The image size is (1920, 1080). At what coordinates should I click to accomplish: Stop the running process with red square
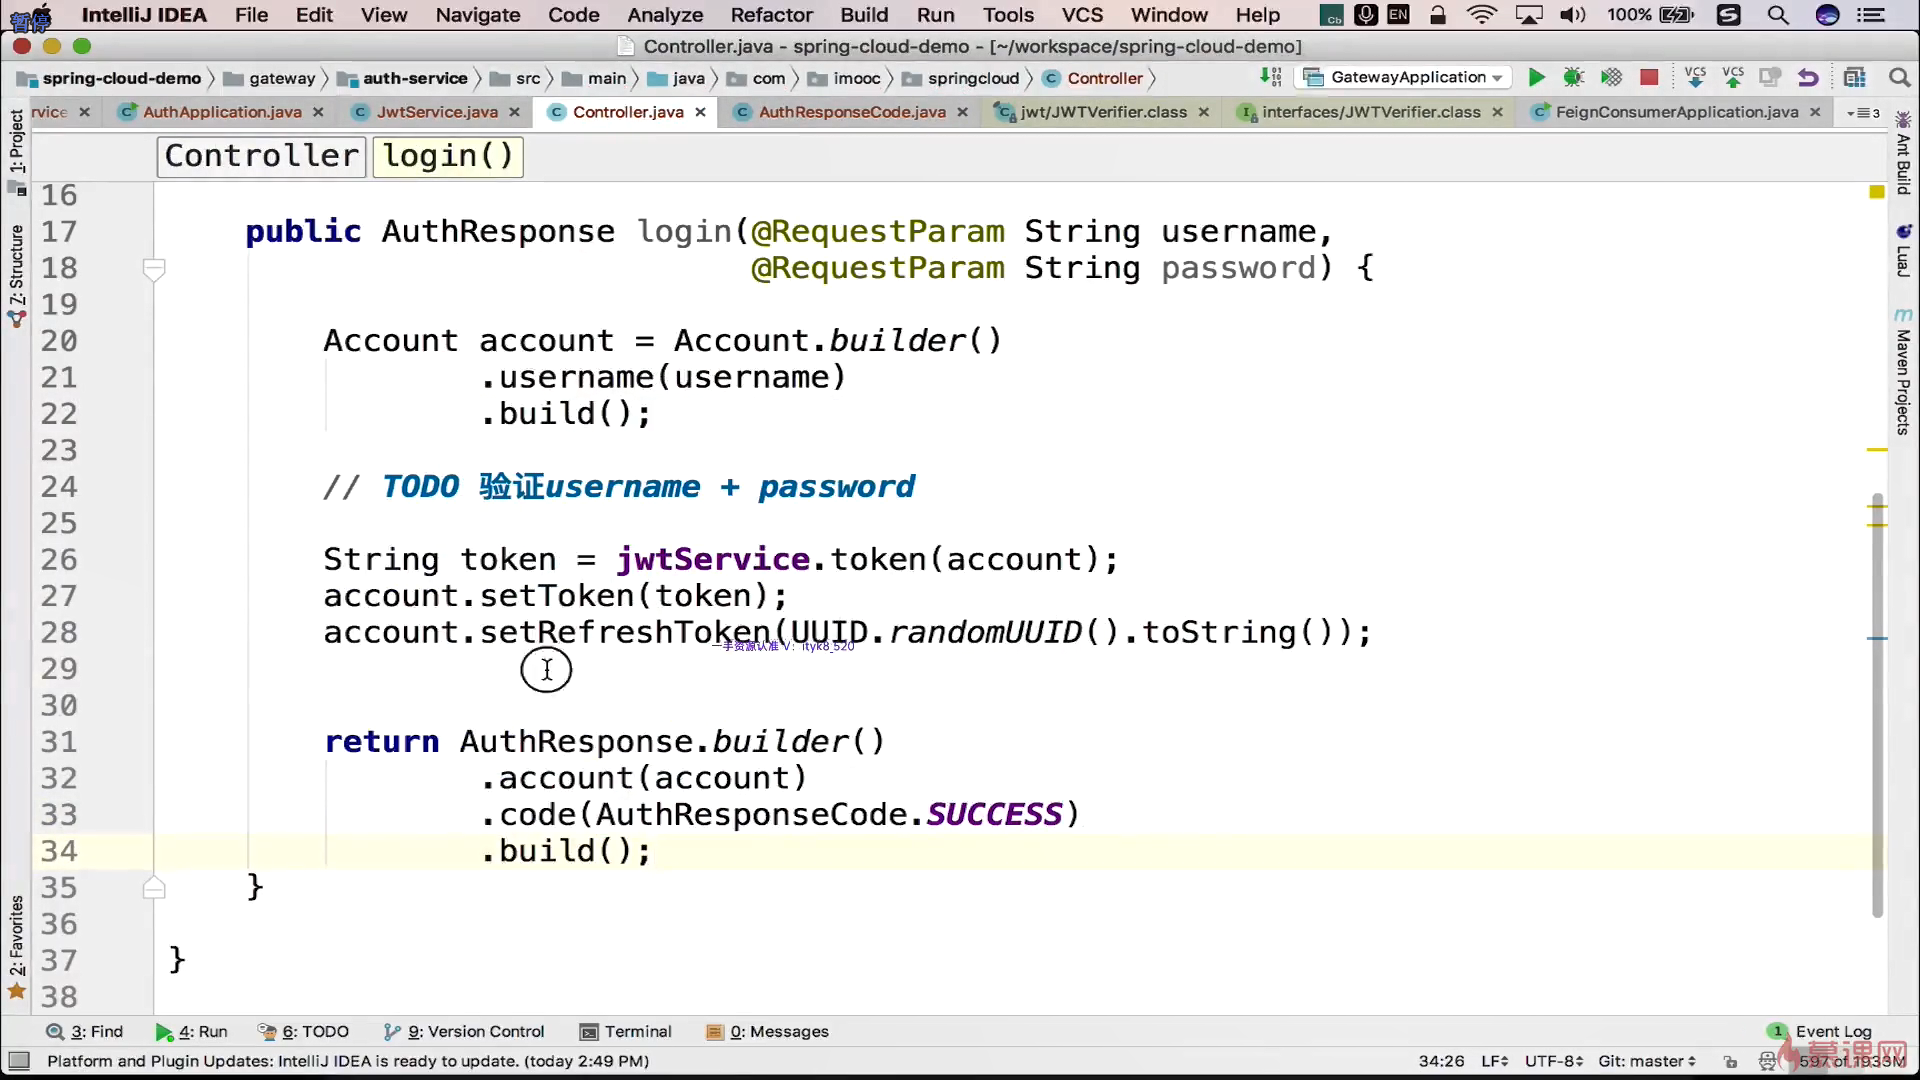1649,78
